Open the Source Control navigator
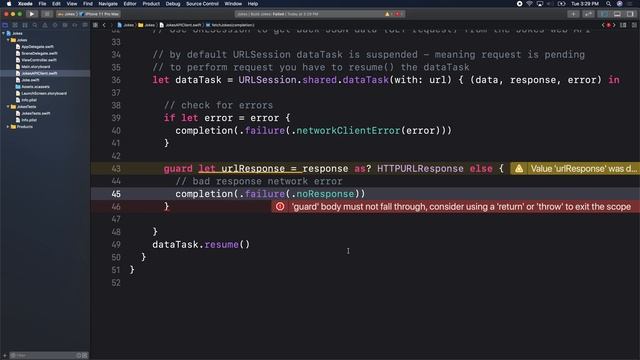Image resolution: width=640 pixels, height=360 pixels. coord(15,25)
